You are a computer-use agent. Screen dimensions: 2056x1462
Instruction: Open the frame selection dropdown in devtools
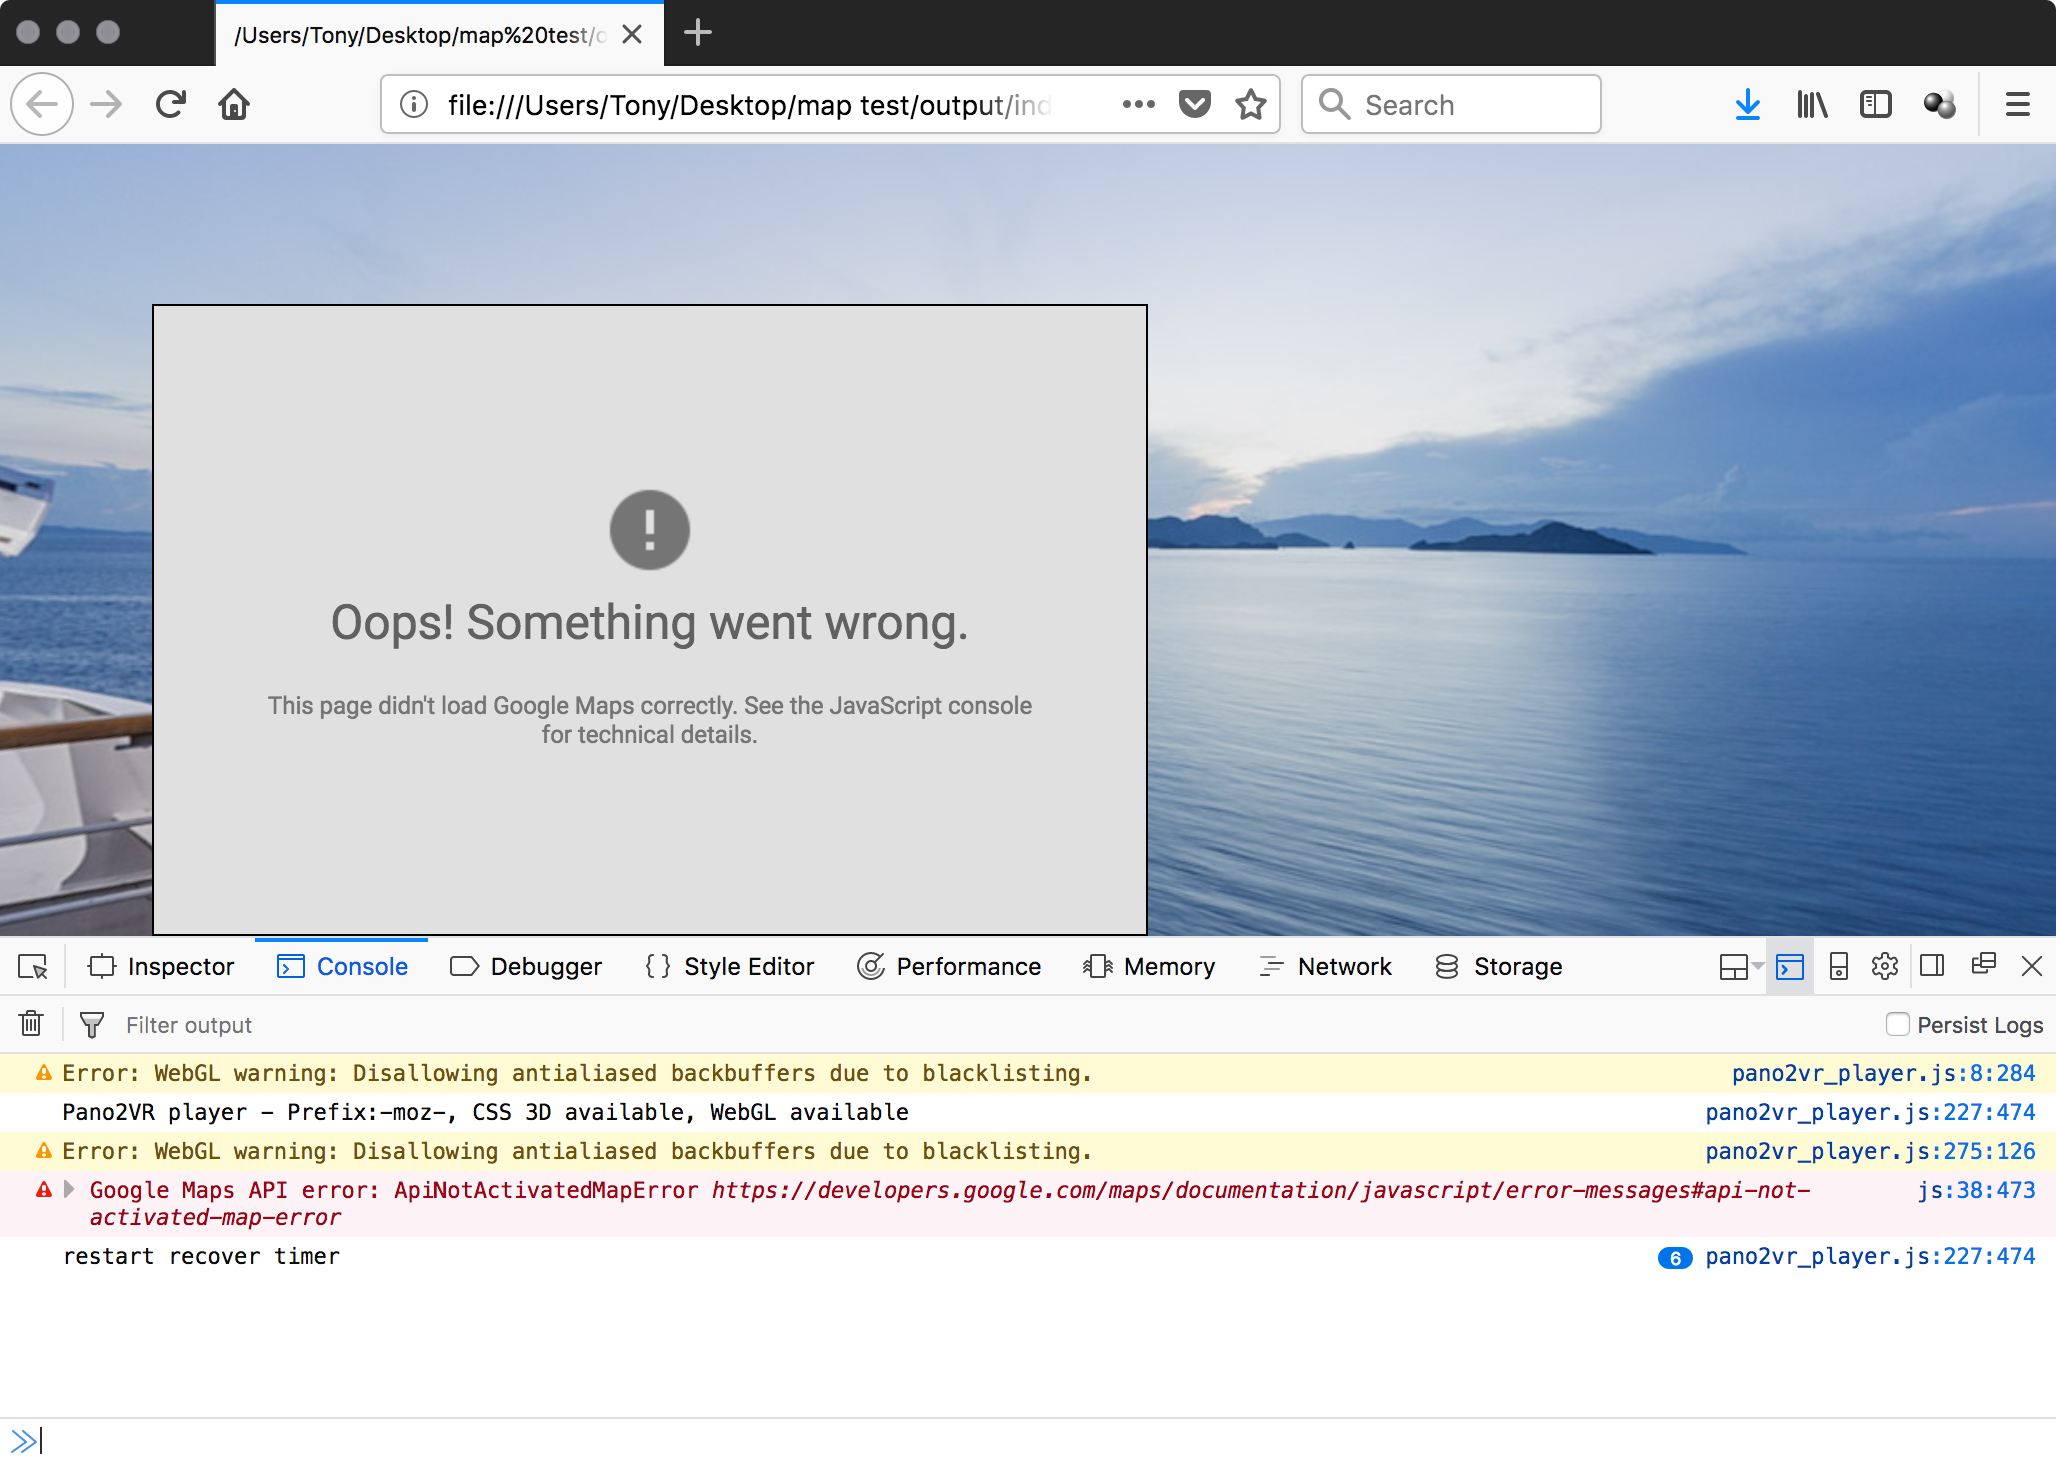pyautogui.click(x=1740, y=967)
